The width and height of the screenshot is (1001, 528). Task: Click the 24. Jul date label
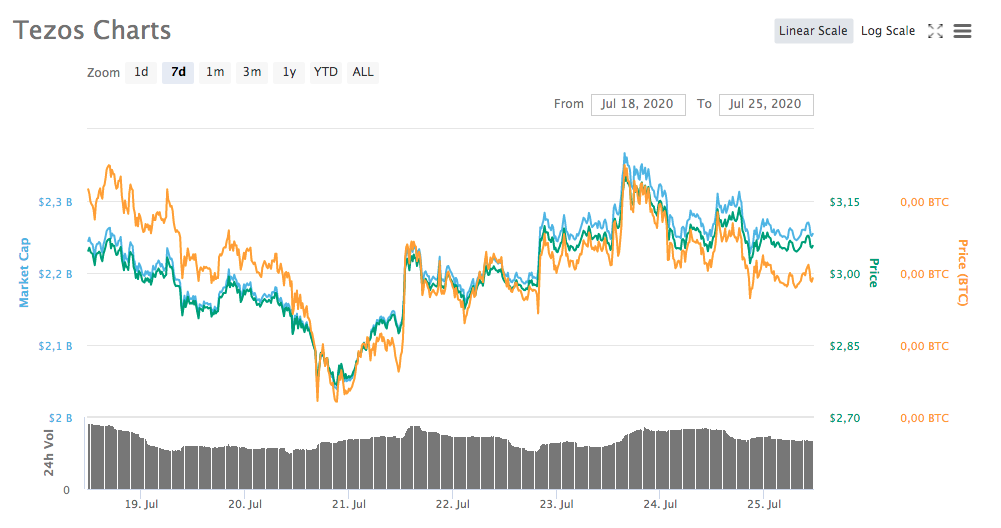pos(660,504)
